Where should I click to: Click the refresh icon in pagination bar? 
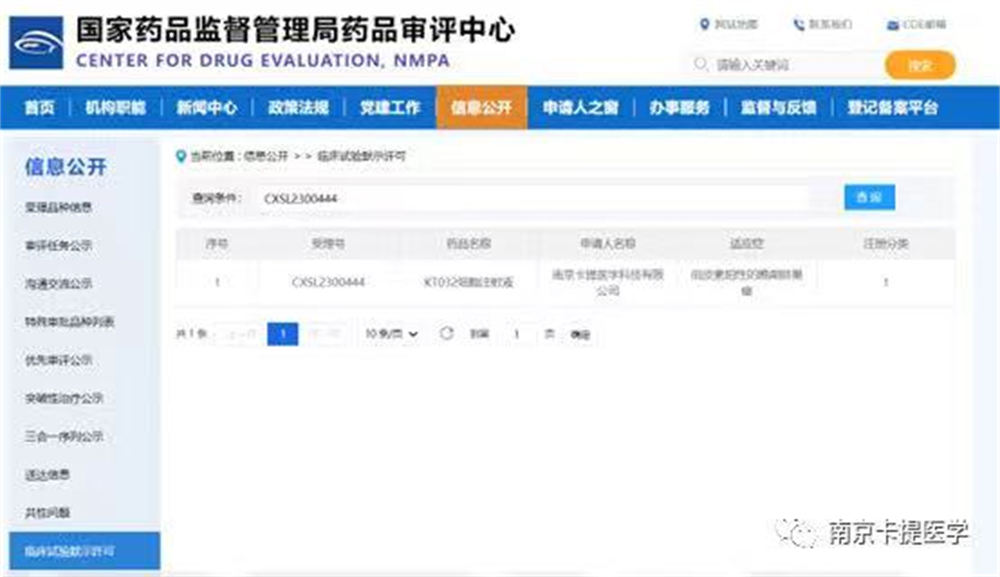446,333
